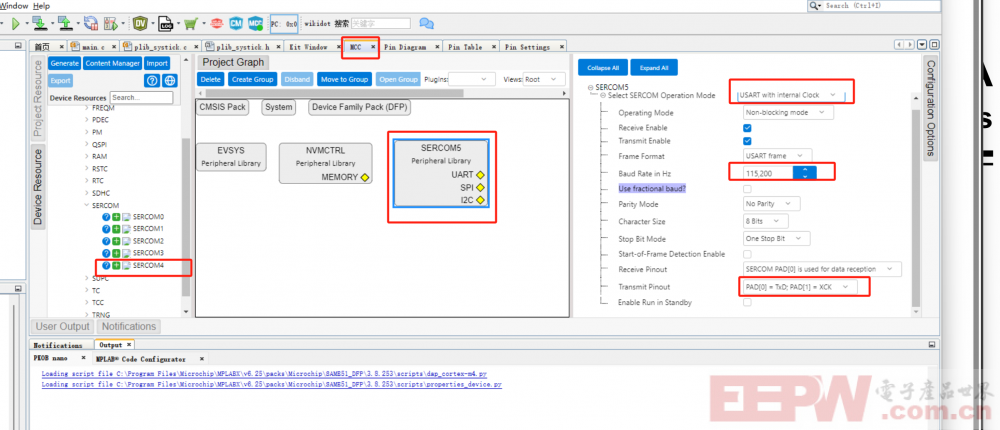
Task: Click MEMORY yellow diamond on NVMCTRL node
Action: [x=364, y=177]
